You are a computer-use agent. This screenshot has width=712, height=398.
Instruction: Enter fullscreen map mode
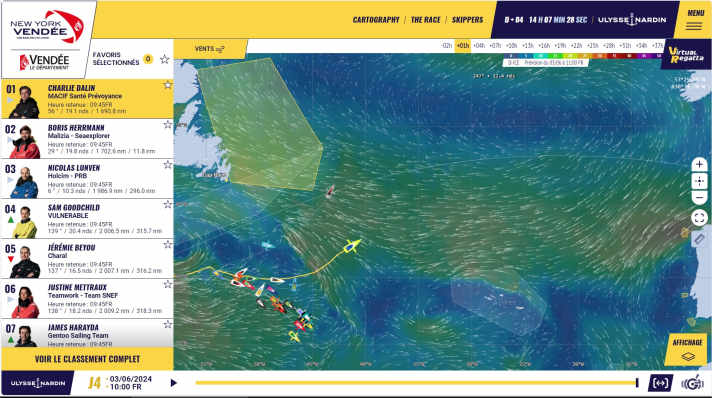click(699, 218)
